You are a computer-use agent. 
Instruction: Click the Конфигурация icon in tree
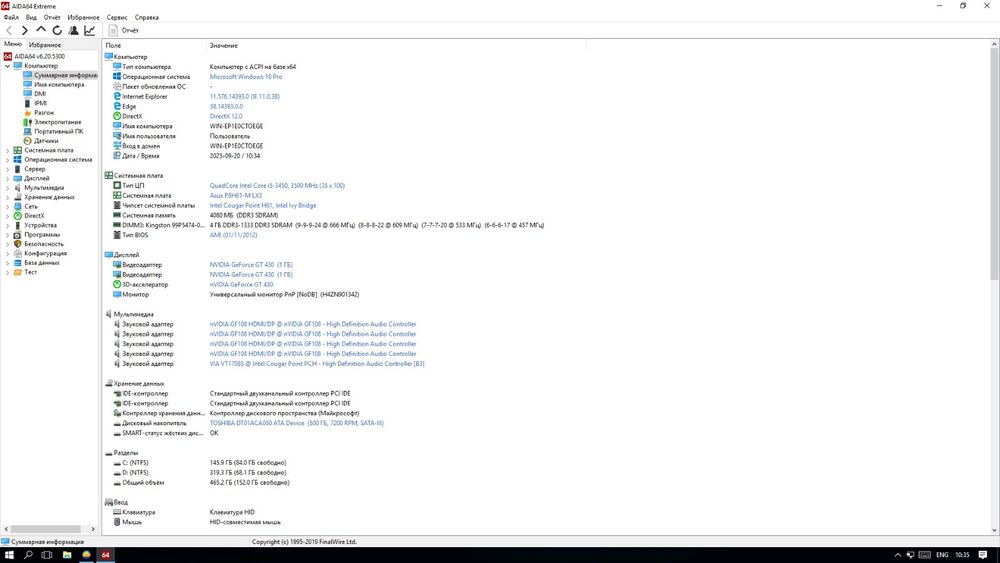tap(17, 253)
